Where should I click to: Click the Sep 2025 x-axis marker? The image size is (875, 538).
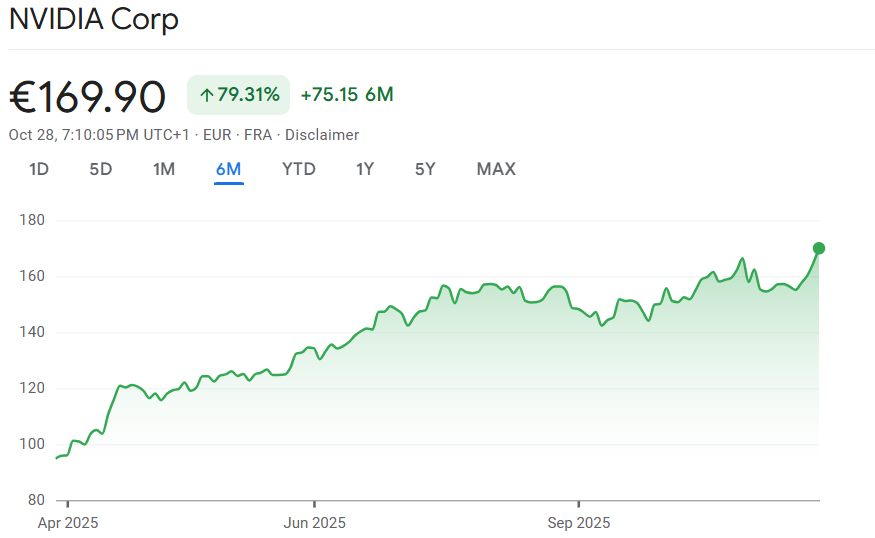578,522
